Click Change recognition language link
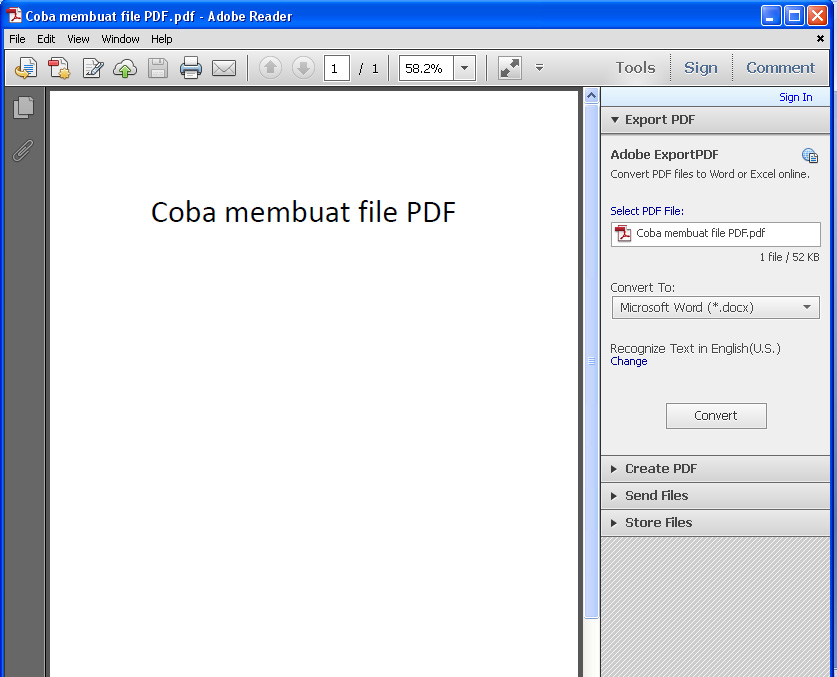 point(629,361)
